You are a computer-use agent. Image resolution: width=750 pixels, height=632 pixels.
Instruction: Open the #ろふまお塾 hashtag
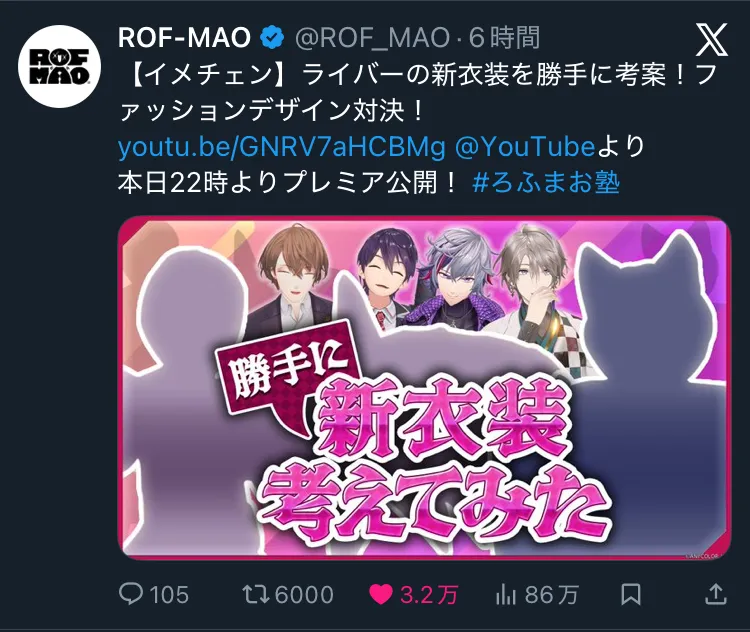tap(546, 182)
